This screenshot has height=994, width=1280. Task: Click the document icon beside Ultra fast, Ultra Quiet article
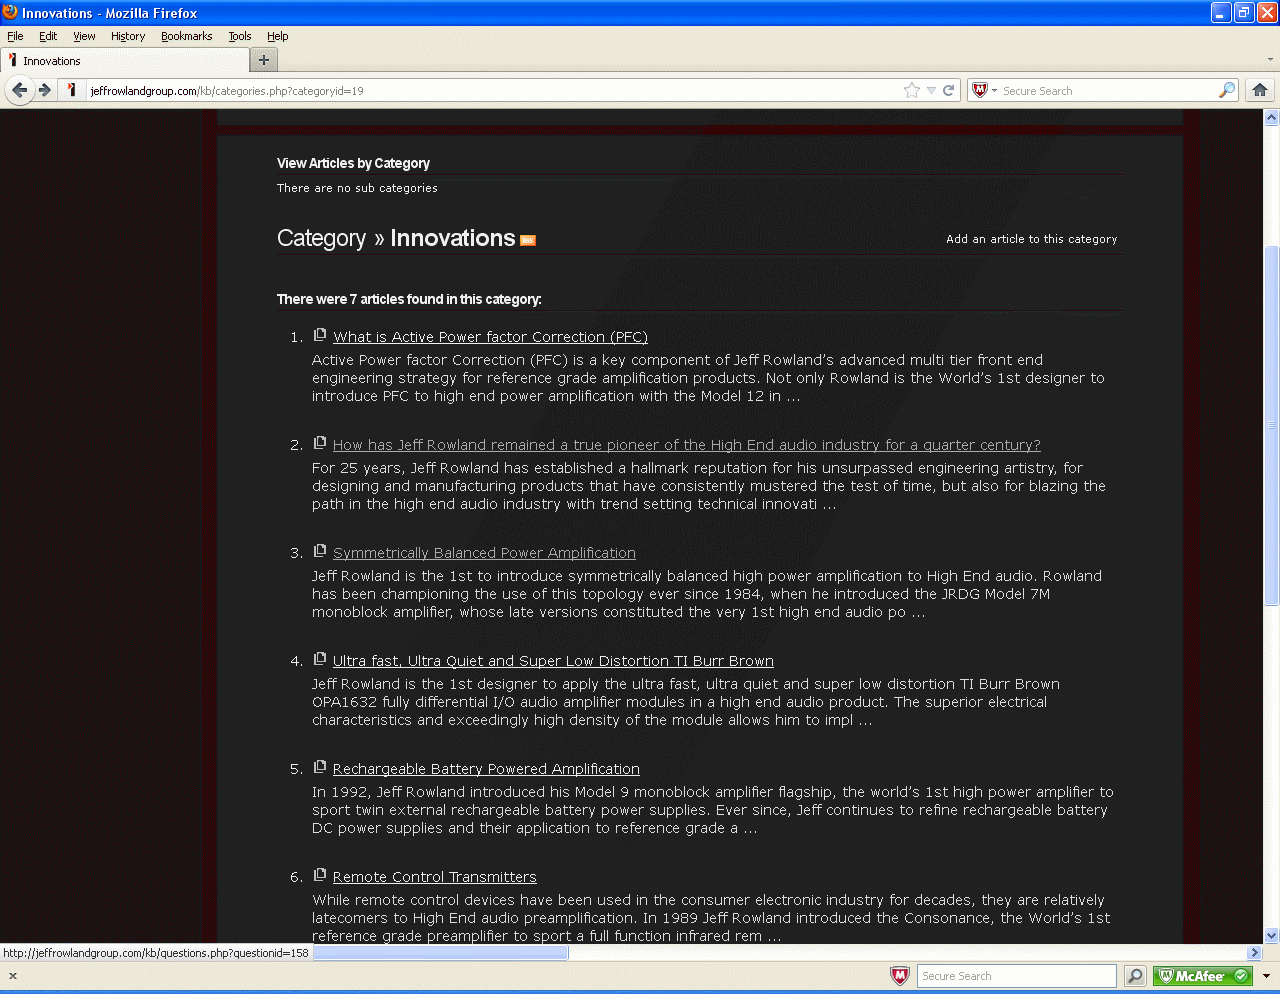(x=320, y=659)
